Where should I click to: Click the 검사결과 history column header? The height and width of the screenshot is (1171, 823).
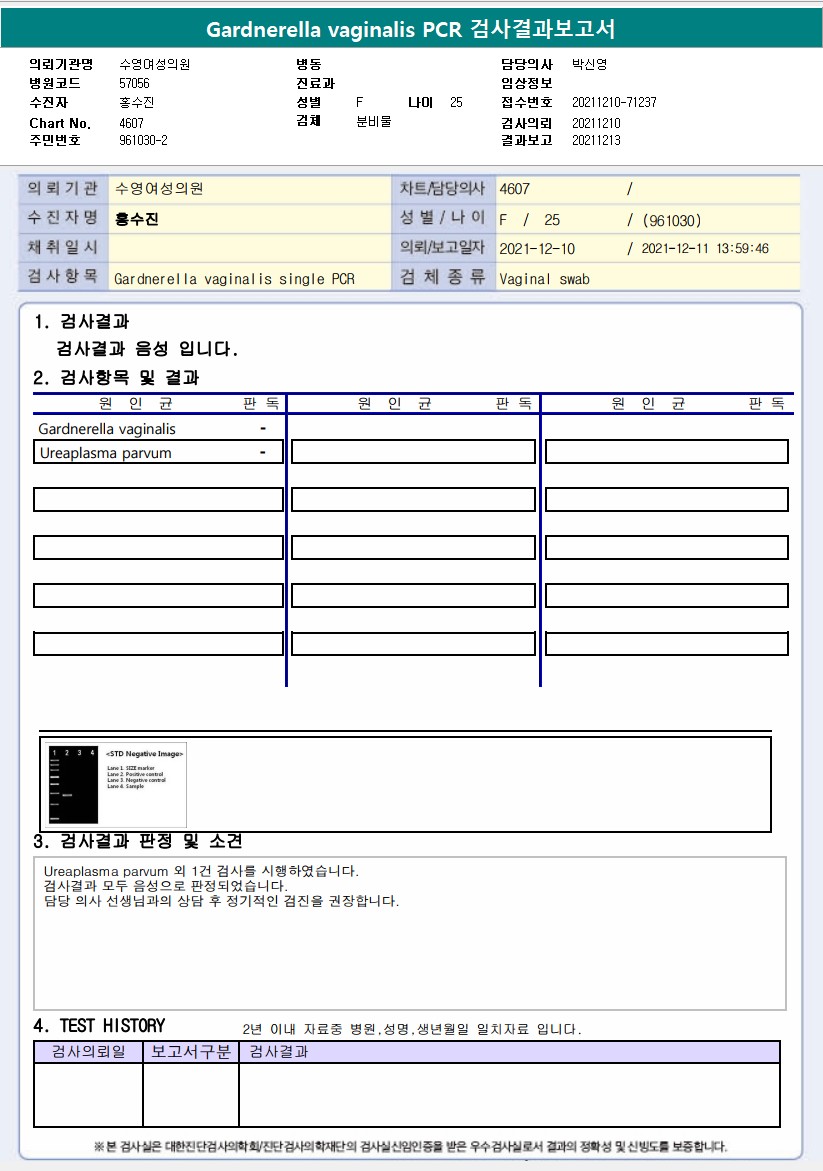click(509, 1052)
